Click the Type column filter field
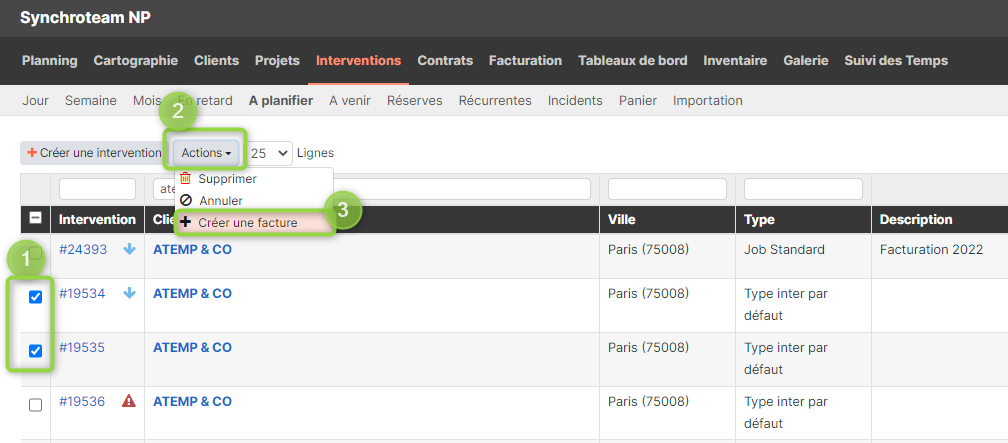1008x443 pixels. 803,189
